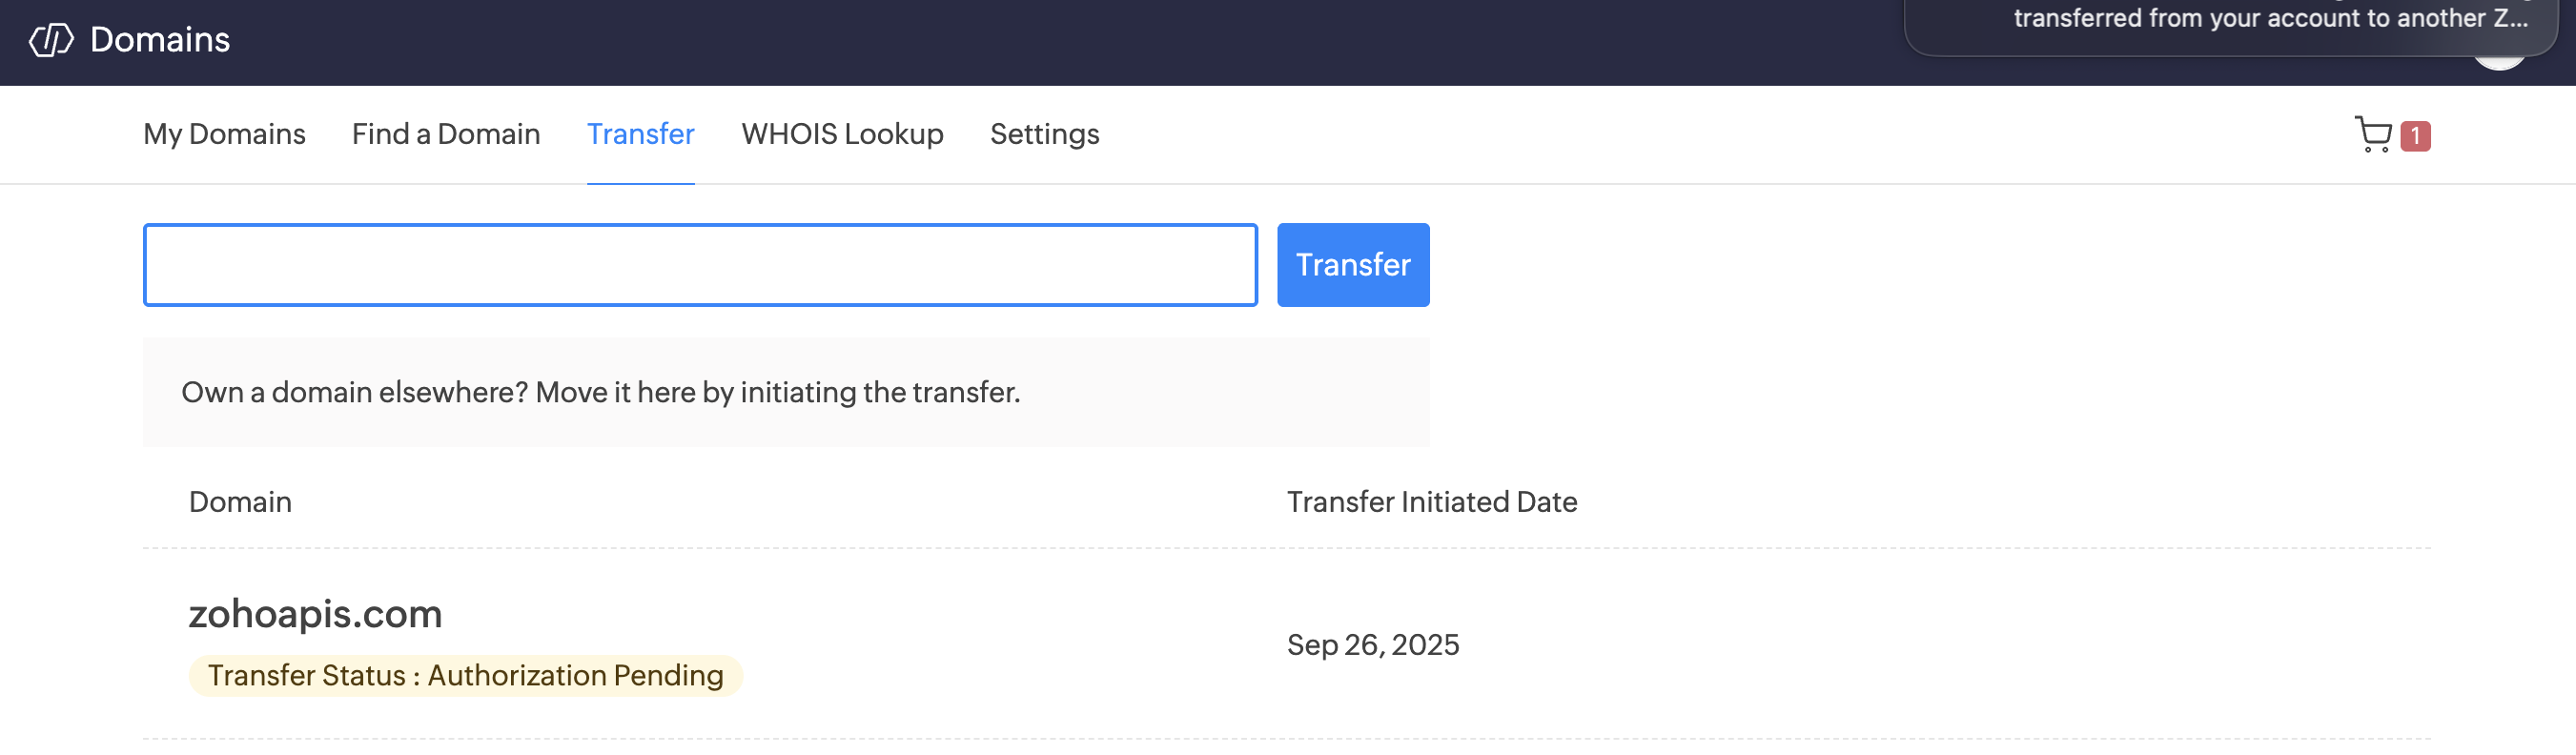Select the Transfer tab
The height and width of the screenshot is (755, 2576).
pyautogui.click(x=640, y=134)
